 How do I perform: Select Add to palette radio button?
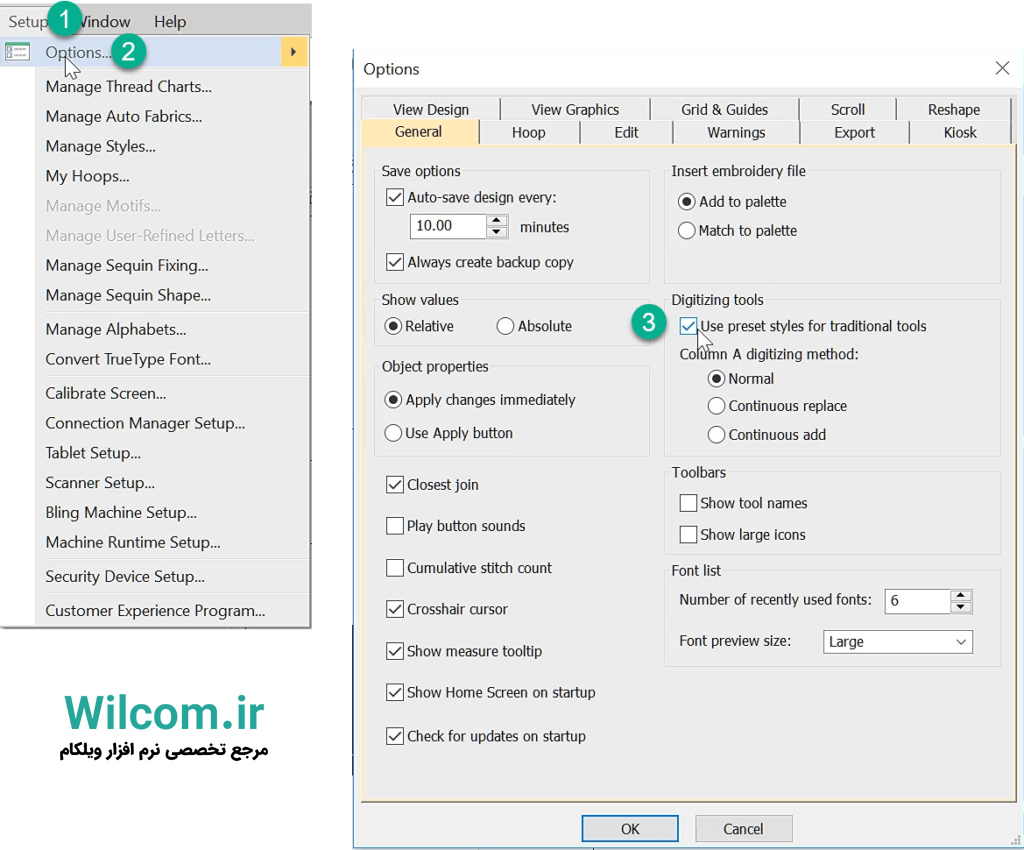pyautogui.click(x=686, y=202)
